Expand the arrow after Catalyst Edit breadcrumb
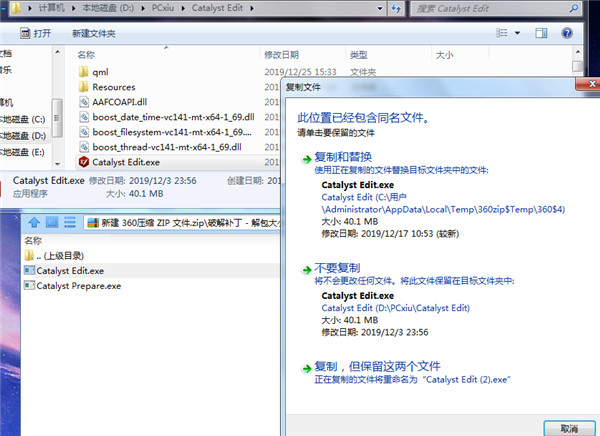The image size is (600, 436). [x=252, y=8]
